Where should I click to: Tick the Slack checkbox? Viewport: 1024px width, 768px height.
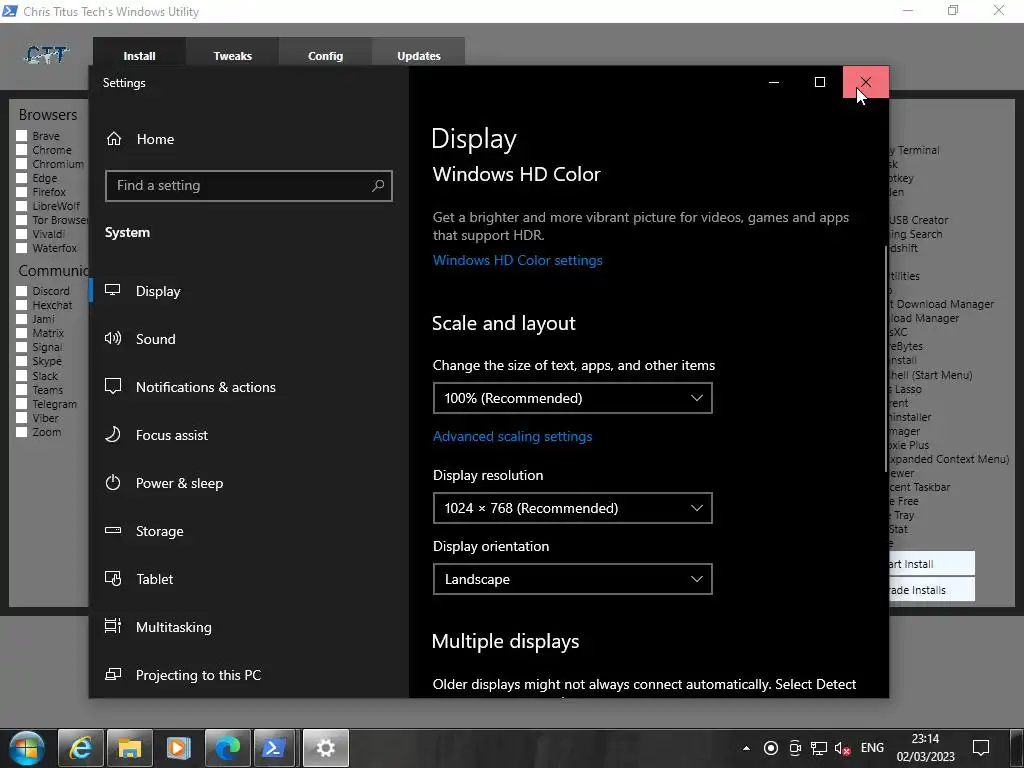[x=22, y=376]
